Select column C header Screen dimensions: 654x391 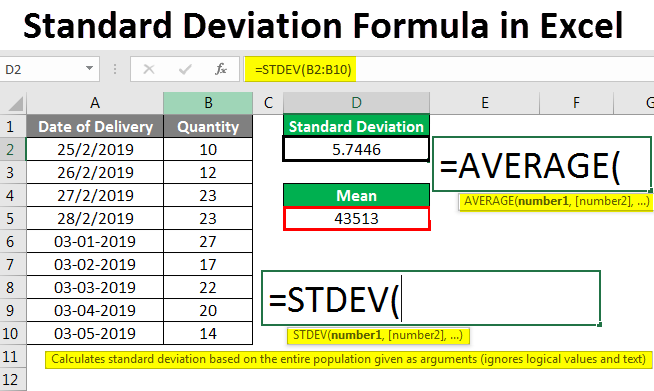[268, 103]
